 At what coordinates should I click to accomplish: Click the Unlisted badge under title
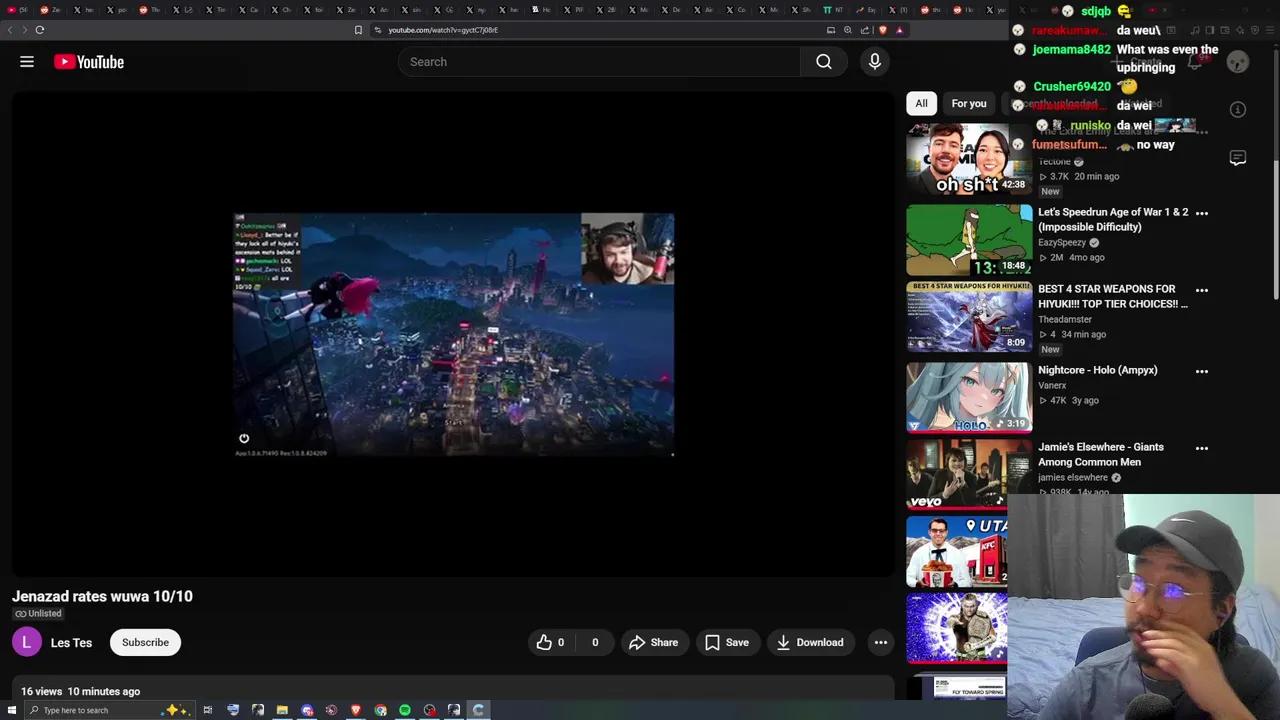(x=38, y=613)
